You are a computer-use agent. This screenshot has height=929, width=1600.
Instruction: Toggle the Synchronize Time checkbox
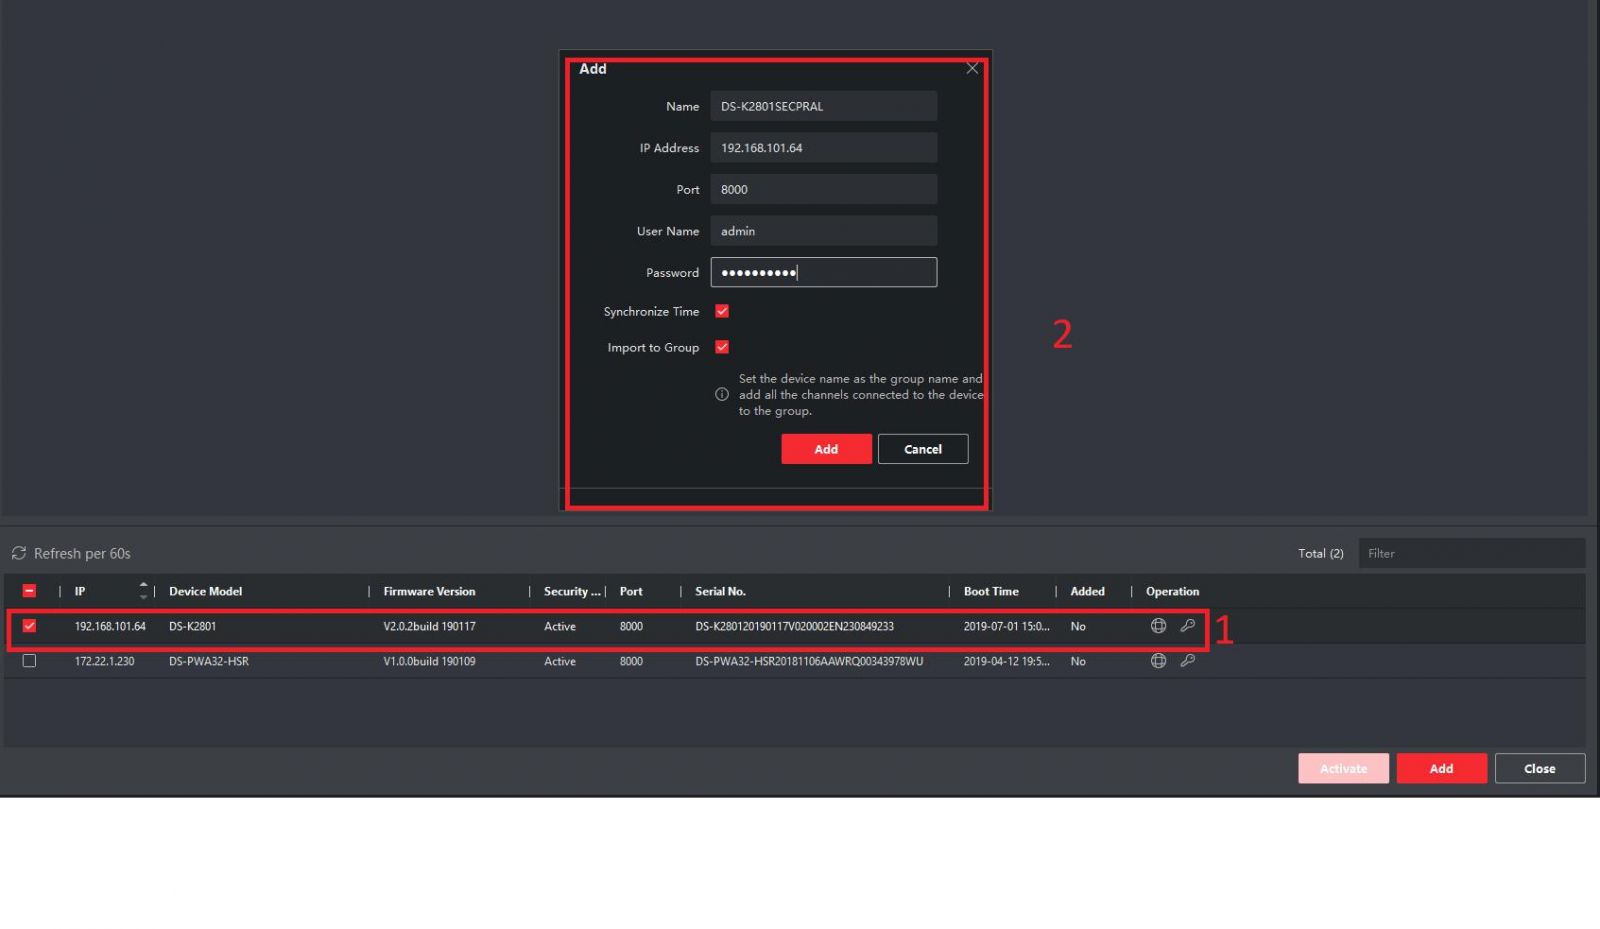722,312
